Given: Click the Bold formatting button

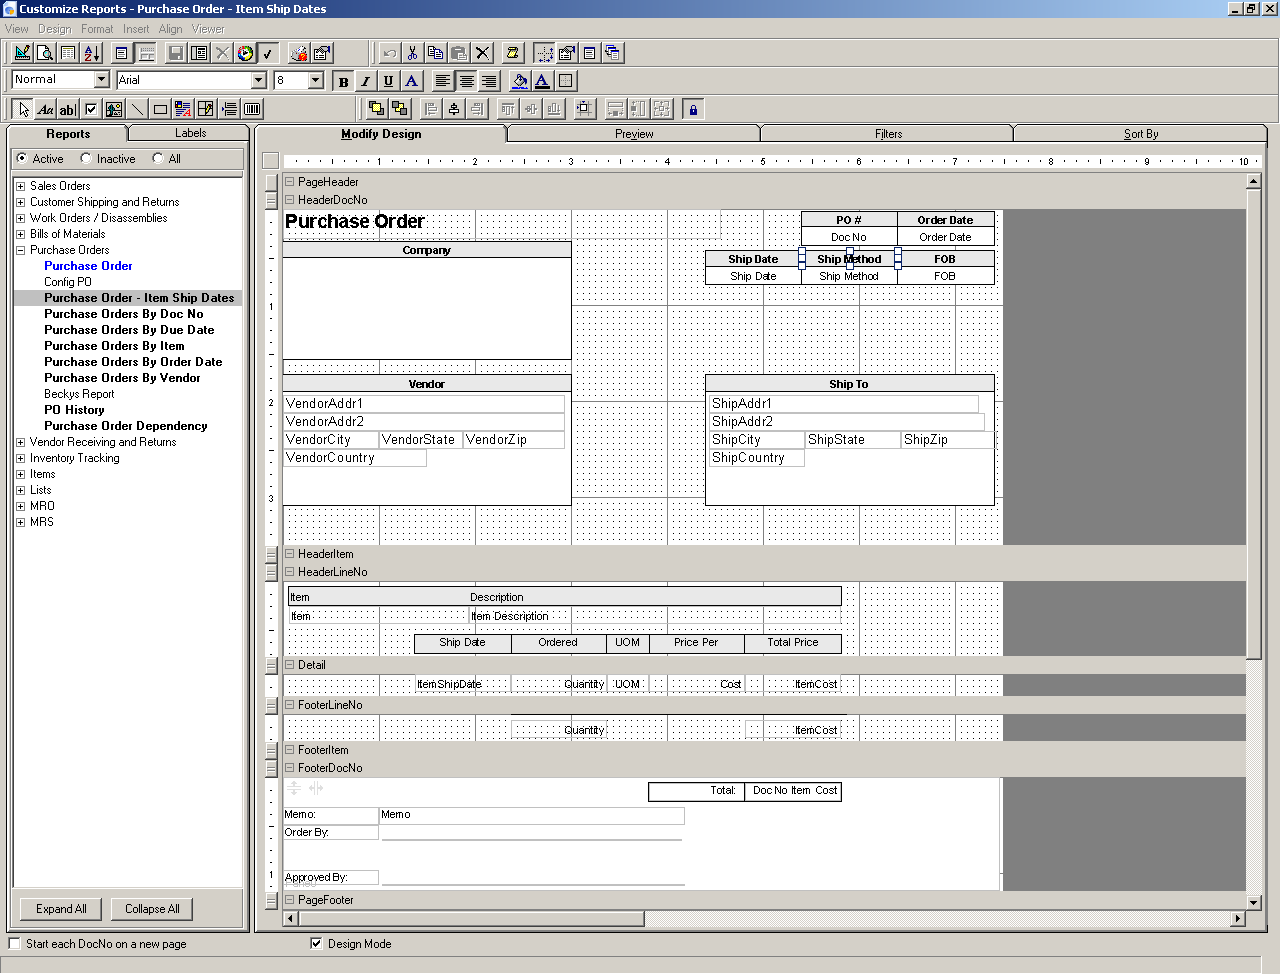Looking at the screenshot, I should point(343,81).
